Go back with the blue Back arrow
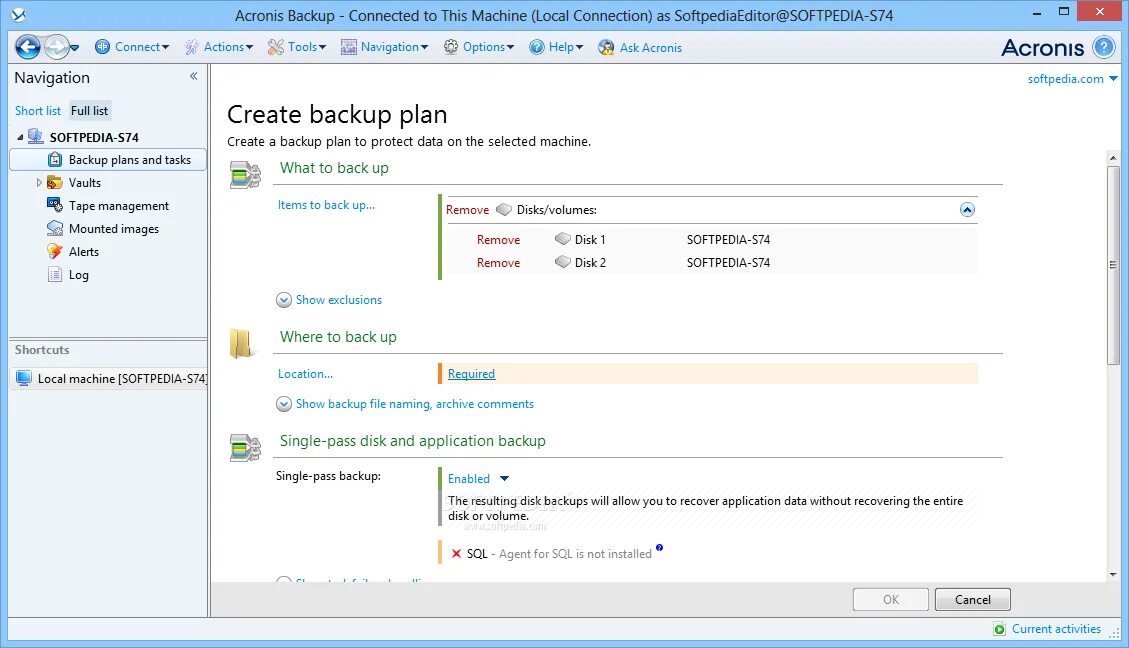Image resolution: width=1129 pixels, height=648 pixels. pos(27,48)
